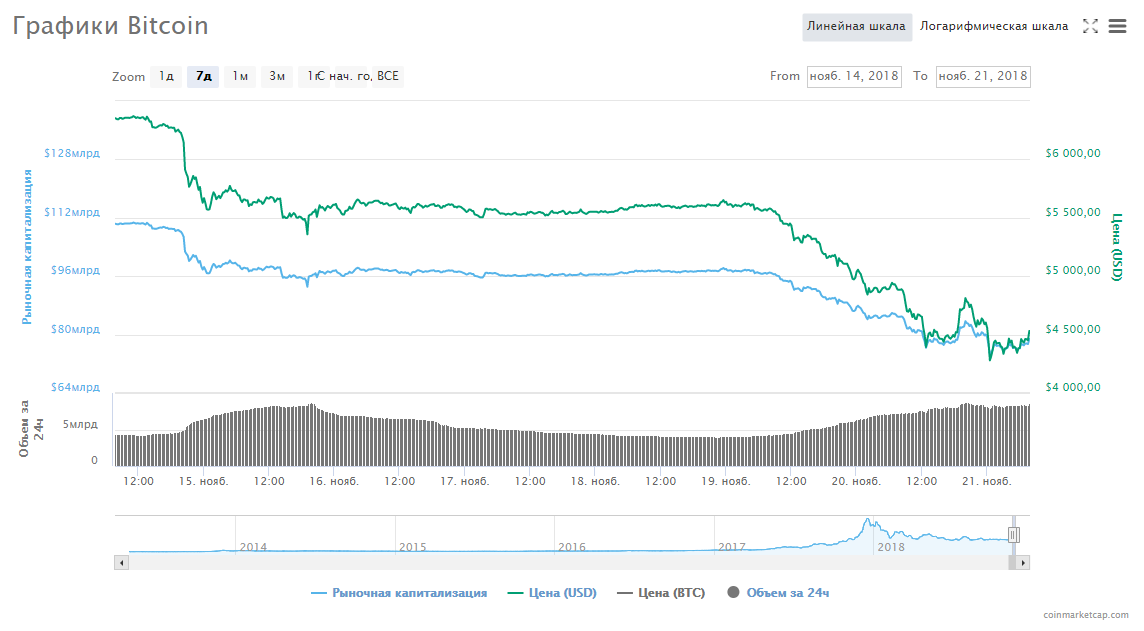
Task: Click the $112млрд market cap label
Action: pyautogui.click(x=72, y=212)
